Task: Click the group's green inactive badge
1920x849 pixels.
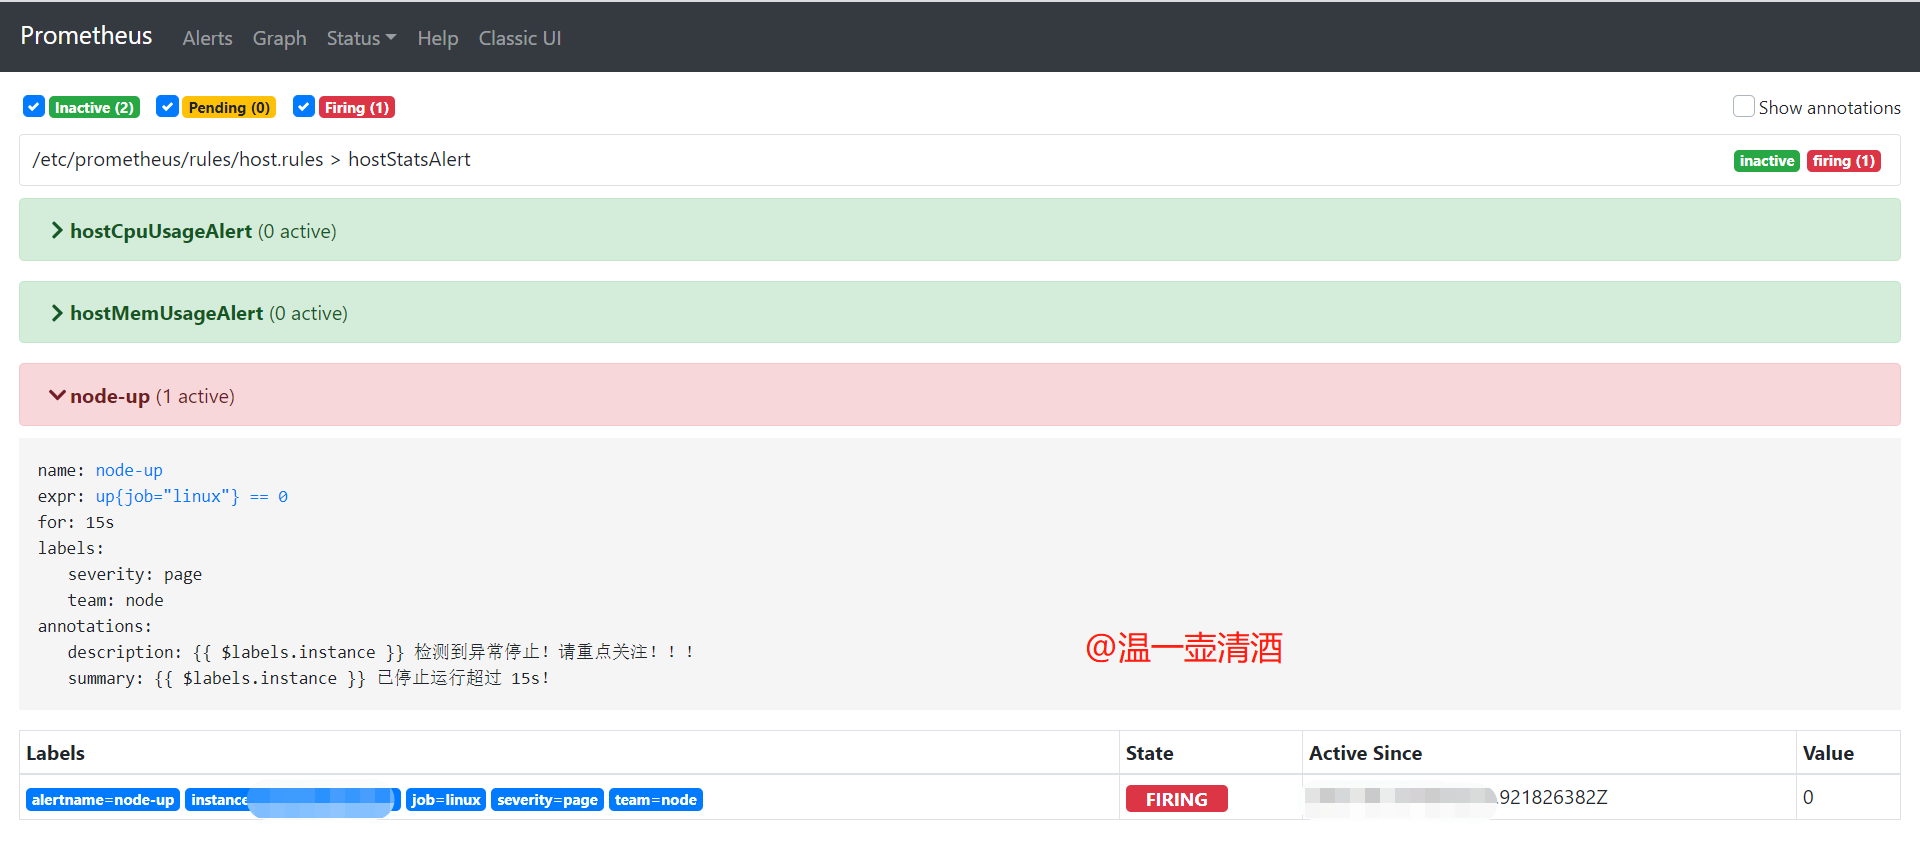Action: coord(1767,161)
